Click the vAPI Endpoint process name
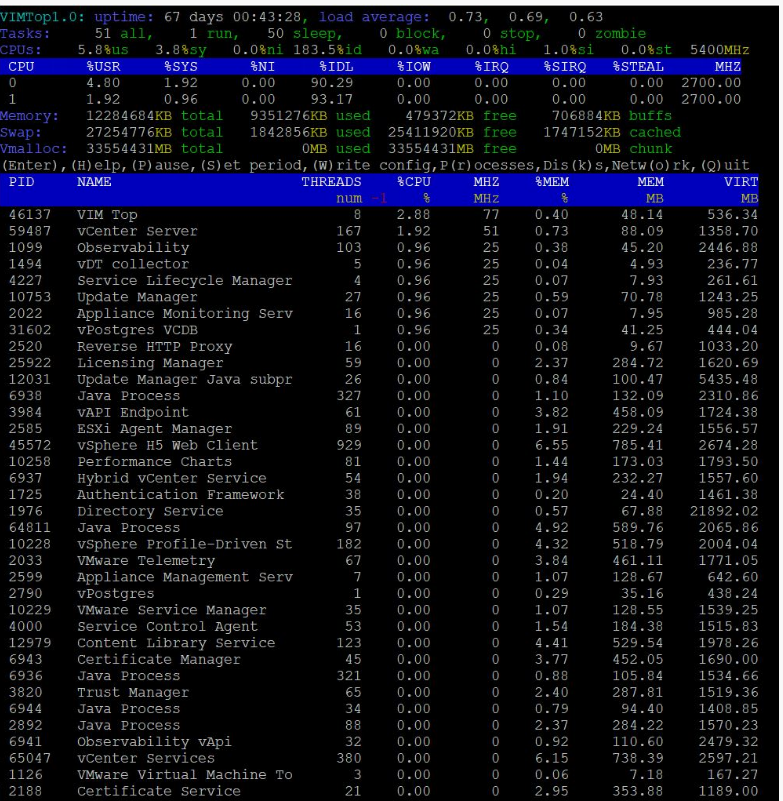 133,412
